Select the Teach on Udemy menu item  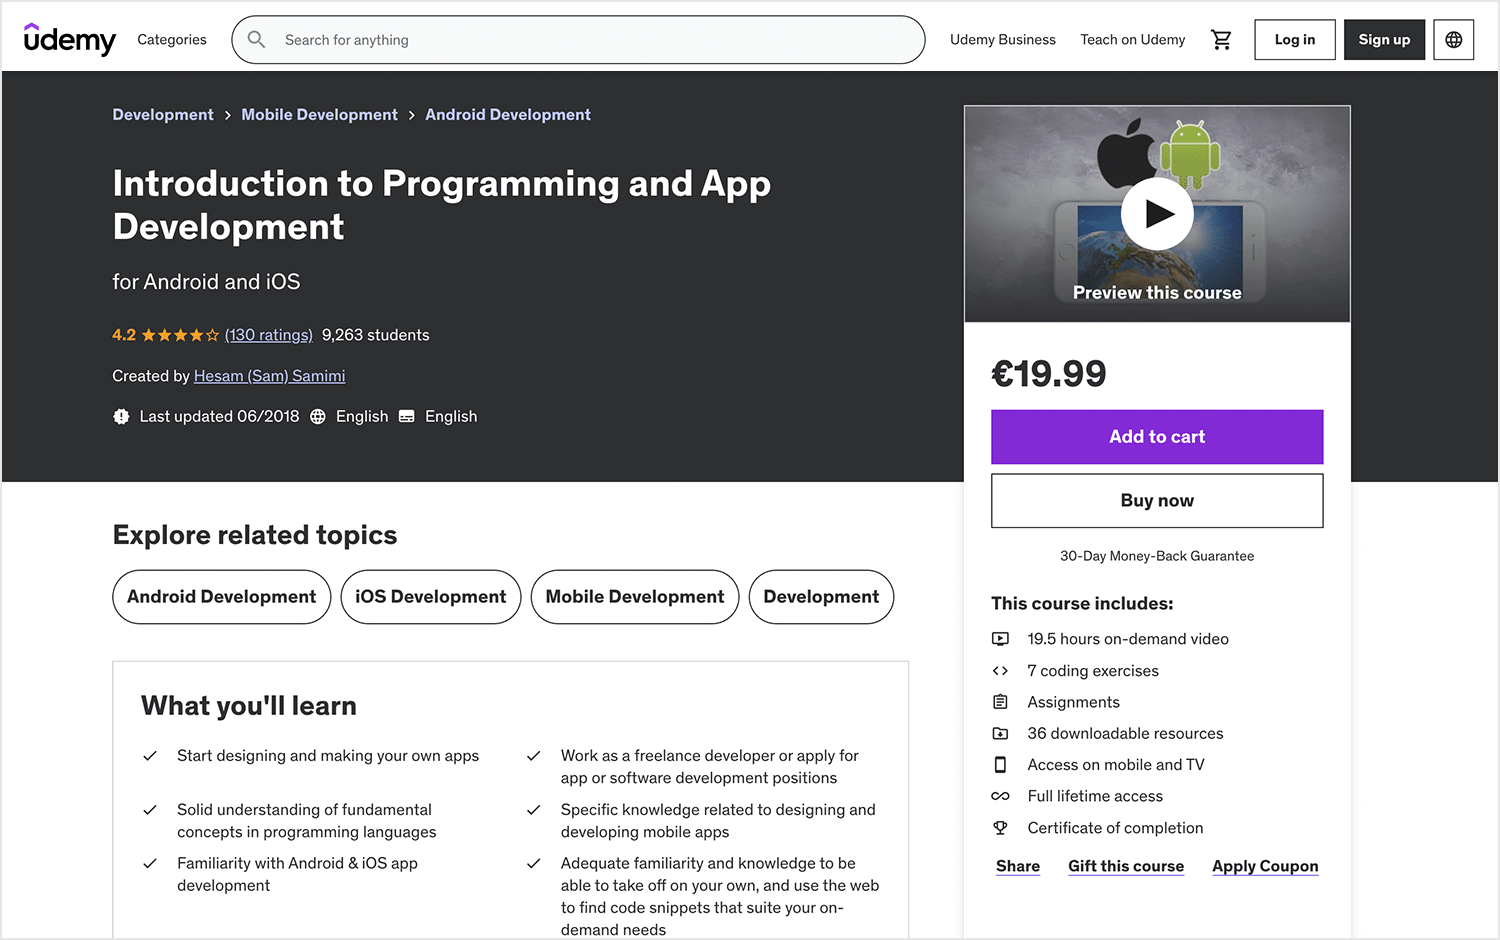(x=1132, y=39)
